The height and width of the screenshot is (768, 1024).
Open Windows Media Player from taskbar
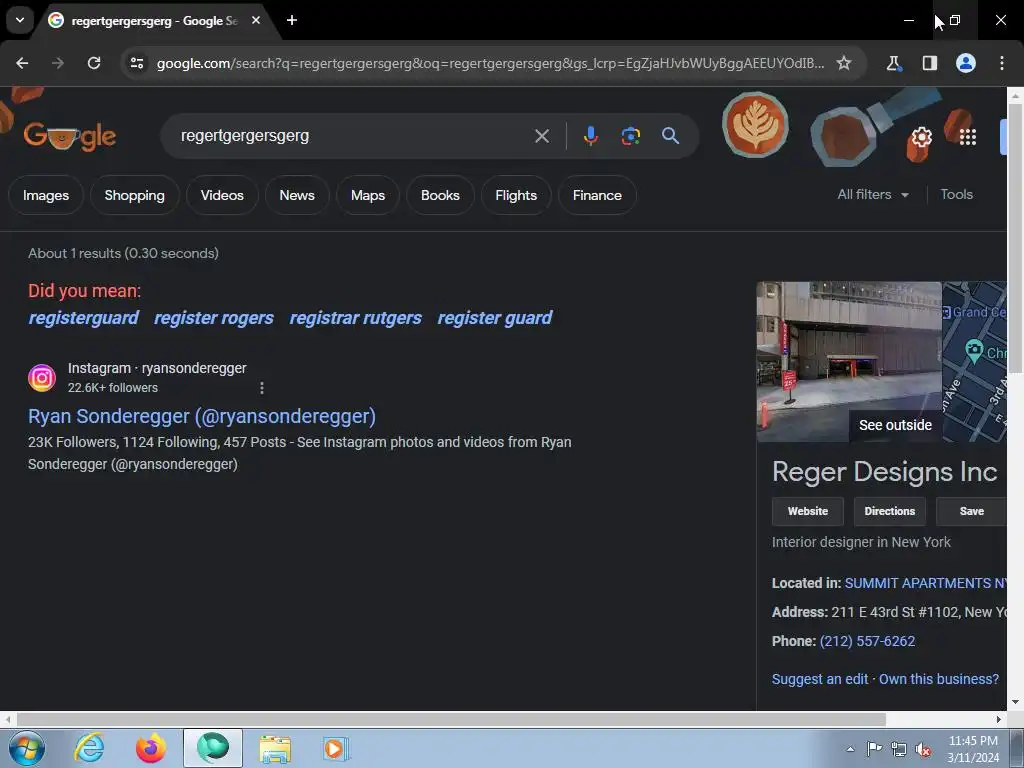336,748
